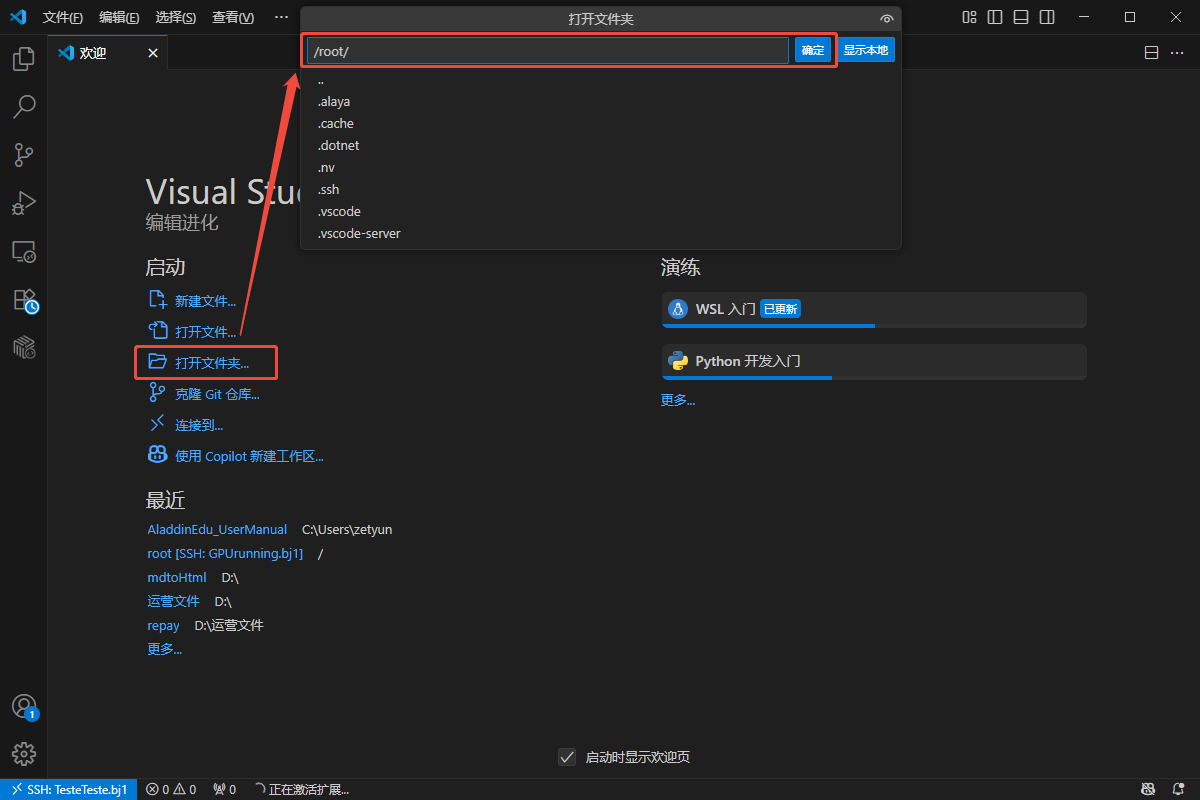Click the errors and warnings status indicator

[170, 790]
